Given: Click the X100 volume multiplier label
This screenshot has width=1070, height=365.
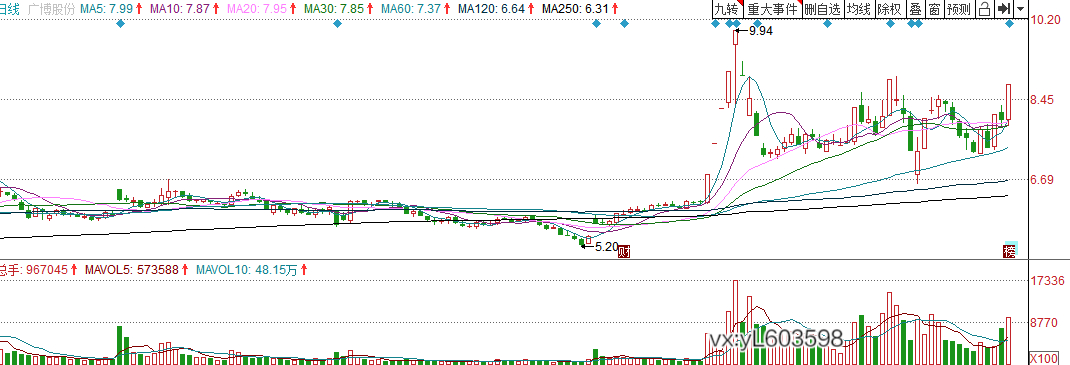Looking at the screenshot, I should point(1043,358).
